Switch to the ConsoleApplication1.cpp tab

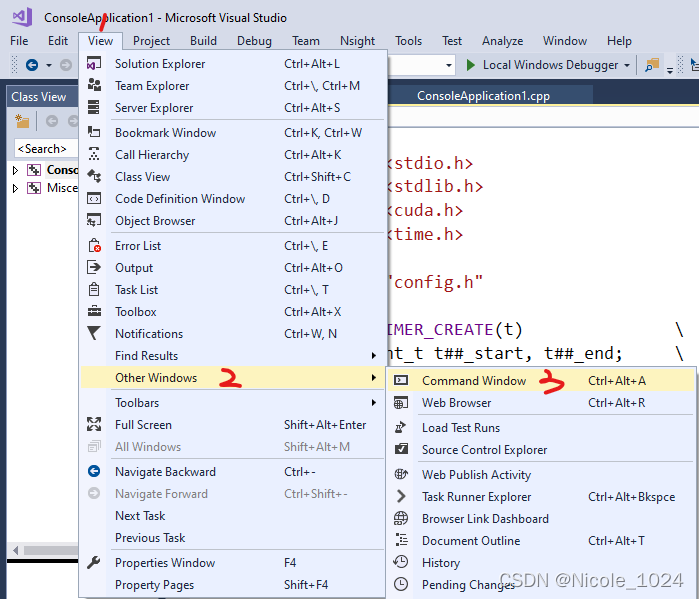point(483,96)
